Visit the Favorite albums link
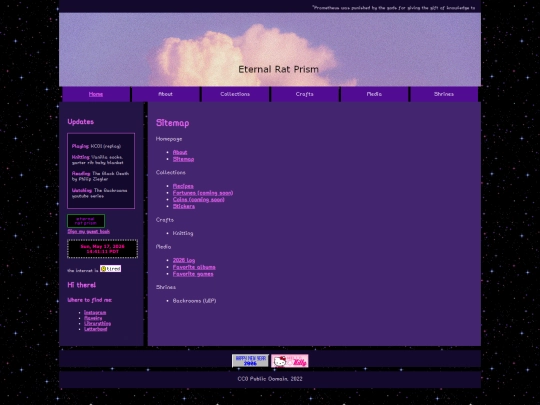The height and width of the screenshot is (405, 540). 194,267
